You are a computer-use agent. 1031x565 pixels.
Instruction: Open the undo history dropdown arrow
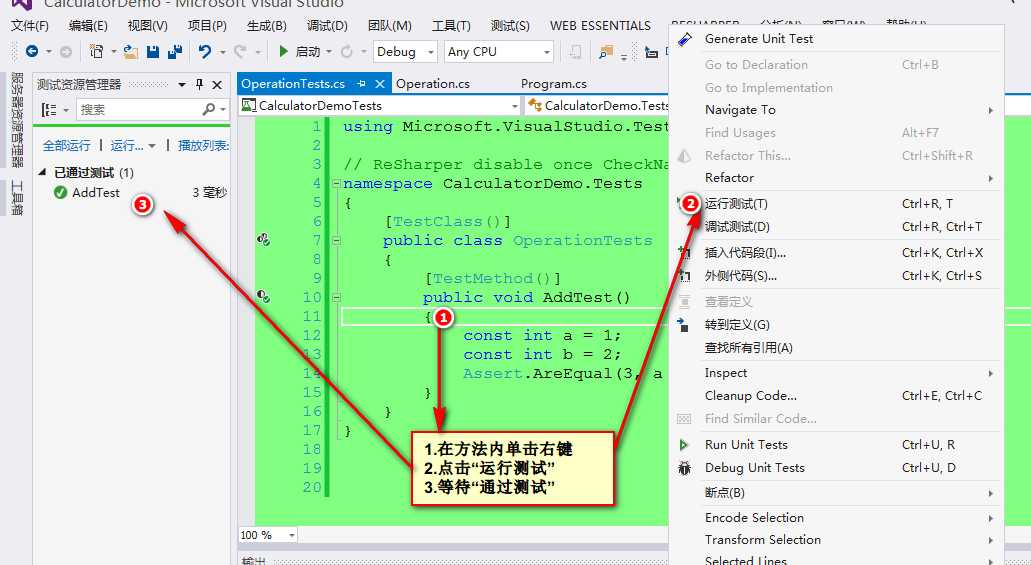click(222, 51)
